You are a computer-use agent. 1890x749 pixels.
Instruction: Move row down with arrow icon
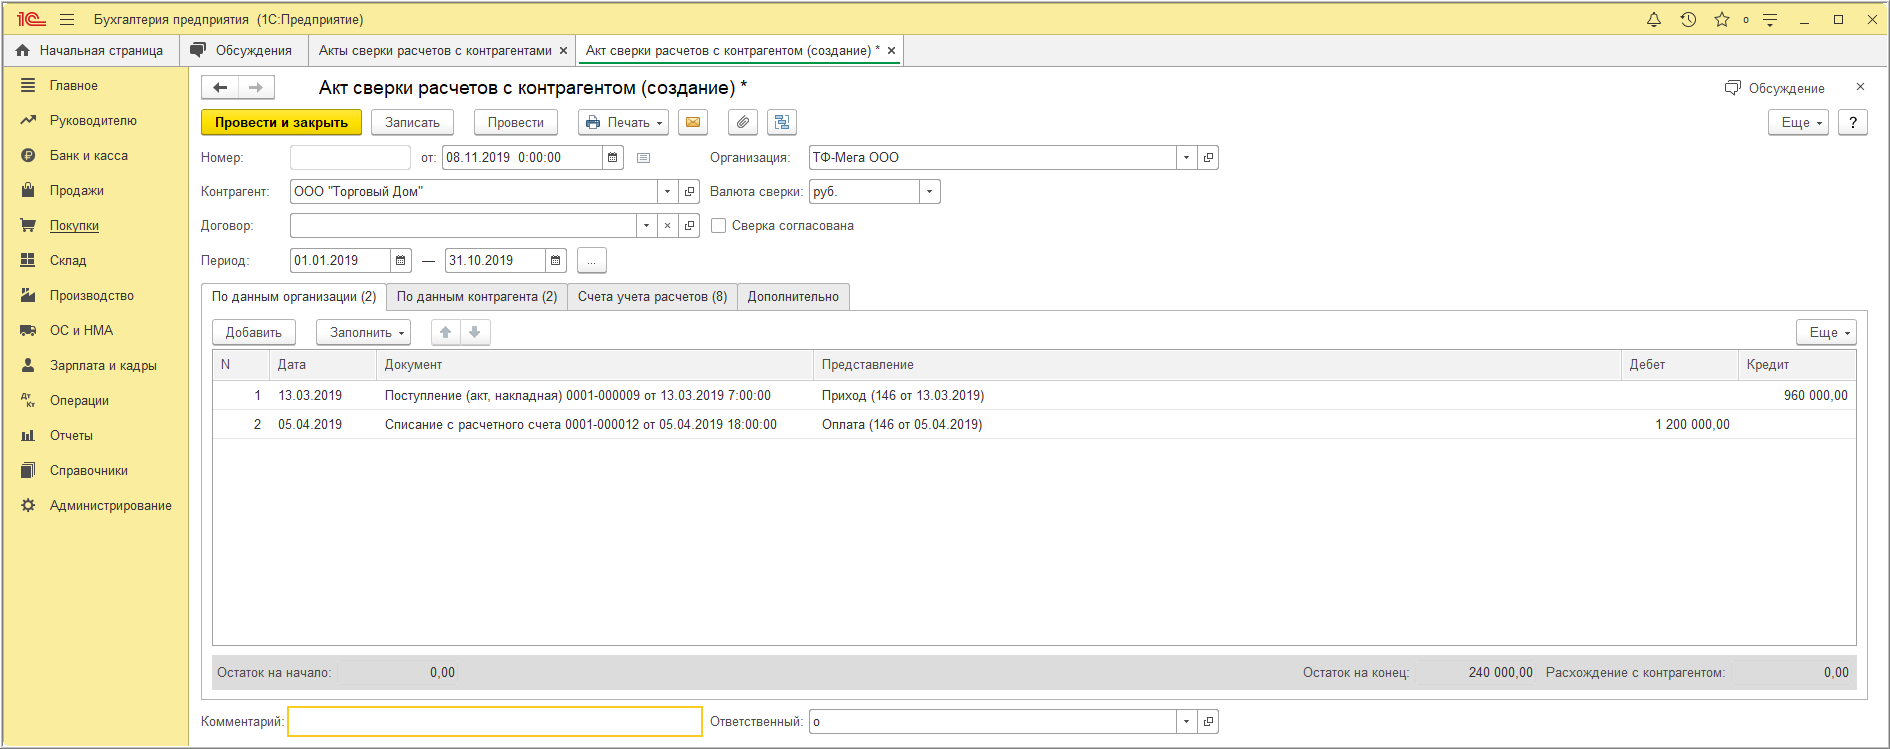click(x=475, y=332)
